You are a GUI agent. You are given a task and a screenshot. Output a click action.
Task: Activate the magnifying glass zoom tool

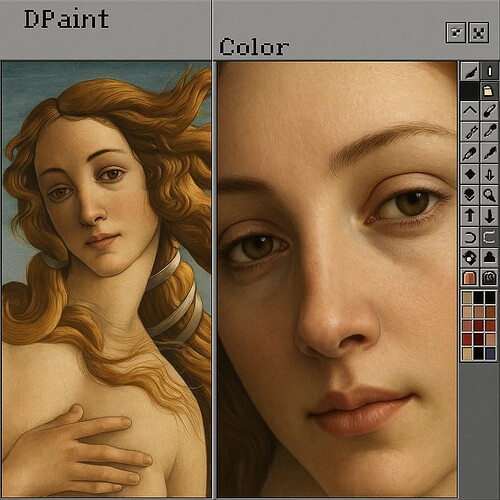[x=489, y=195]
